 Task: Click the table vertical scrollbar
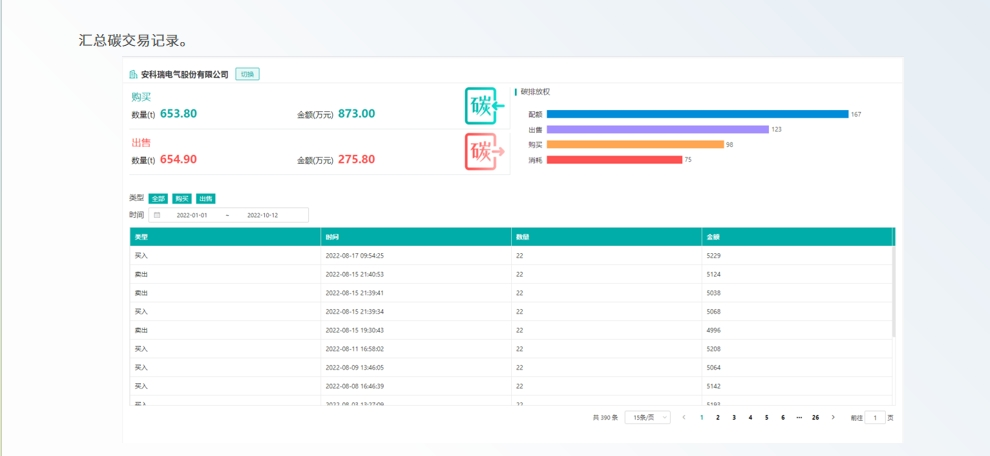coord(894,290)
